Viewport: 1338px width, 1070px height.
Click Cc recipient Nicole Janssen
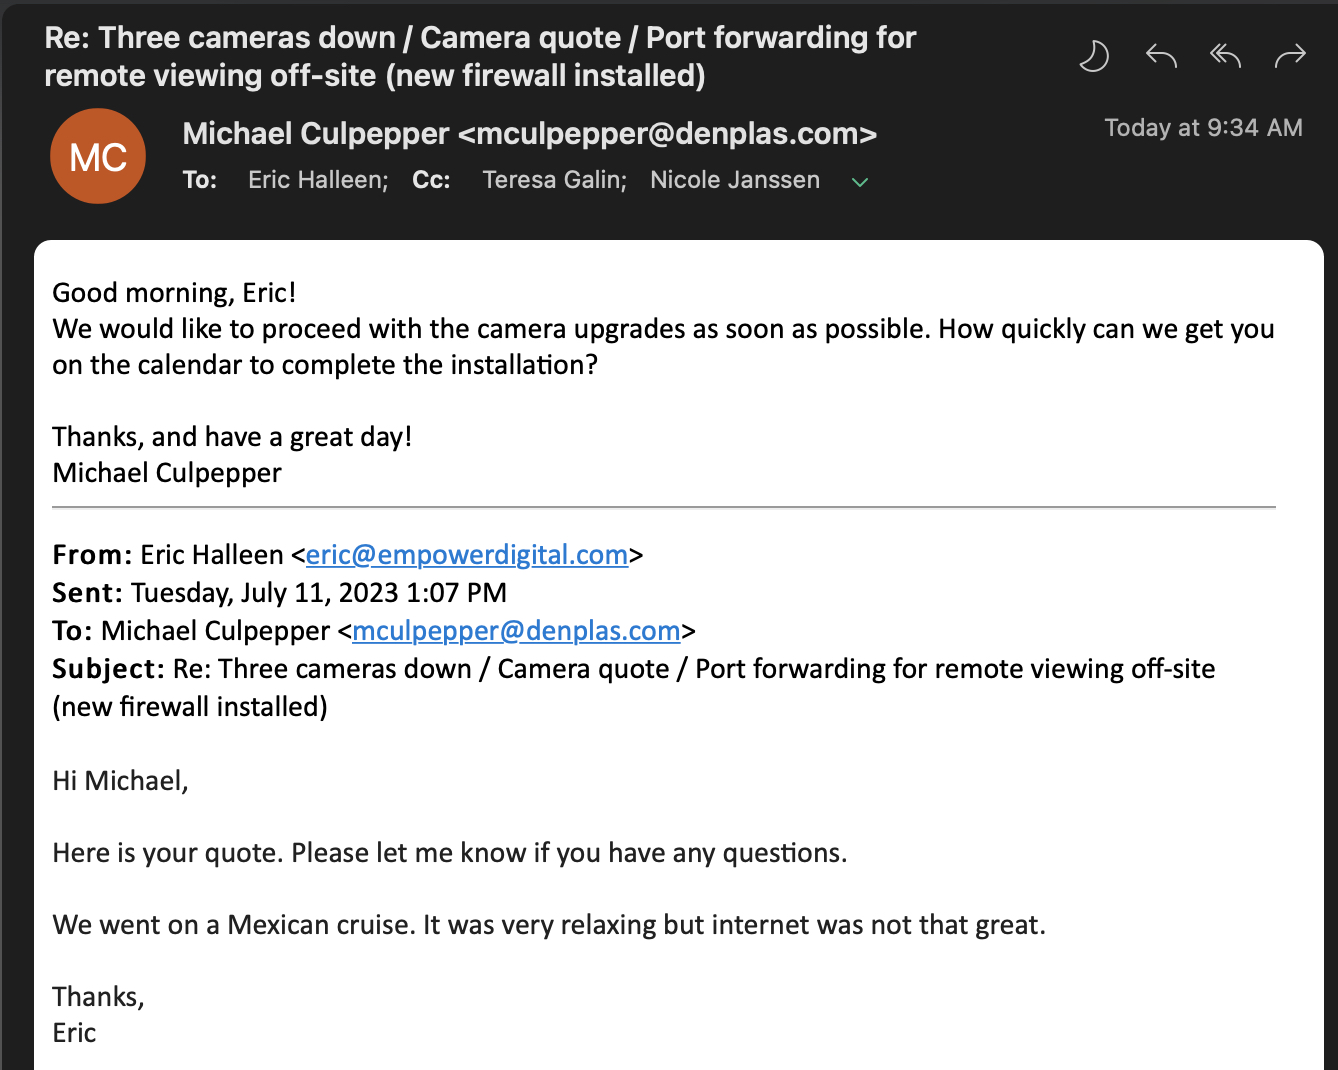pyautogui.click(x=735, y=180)
